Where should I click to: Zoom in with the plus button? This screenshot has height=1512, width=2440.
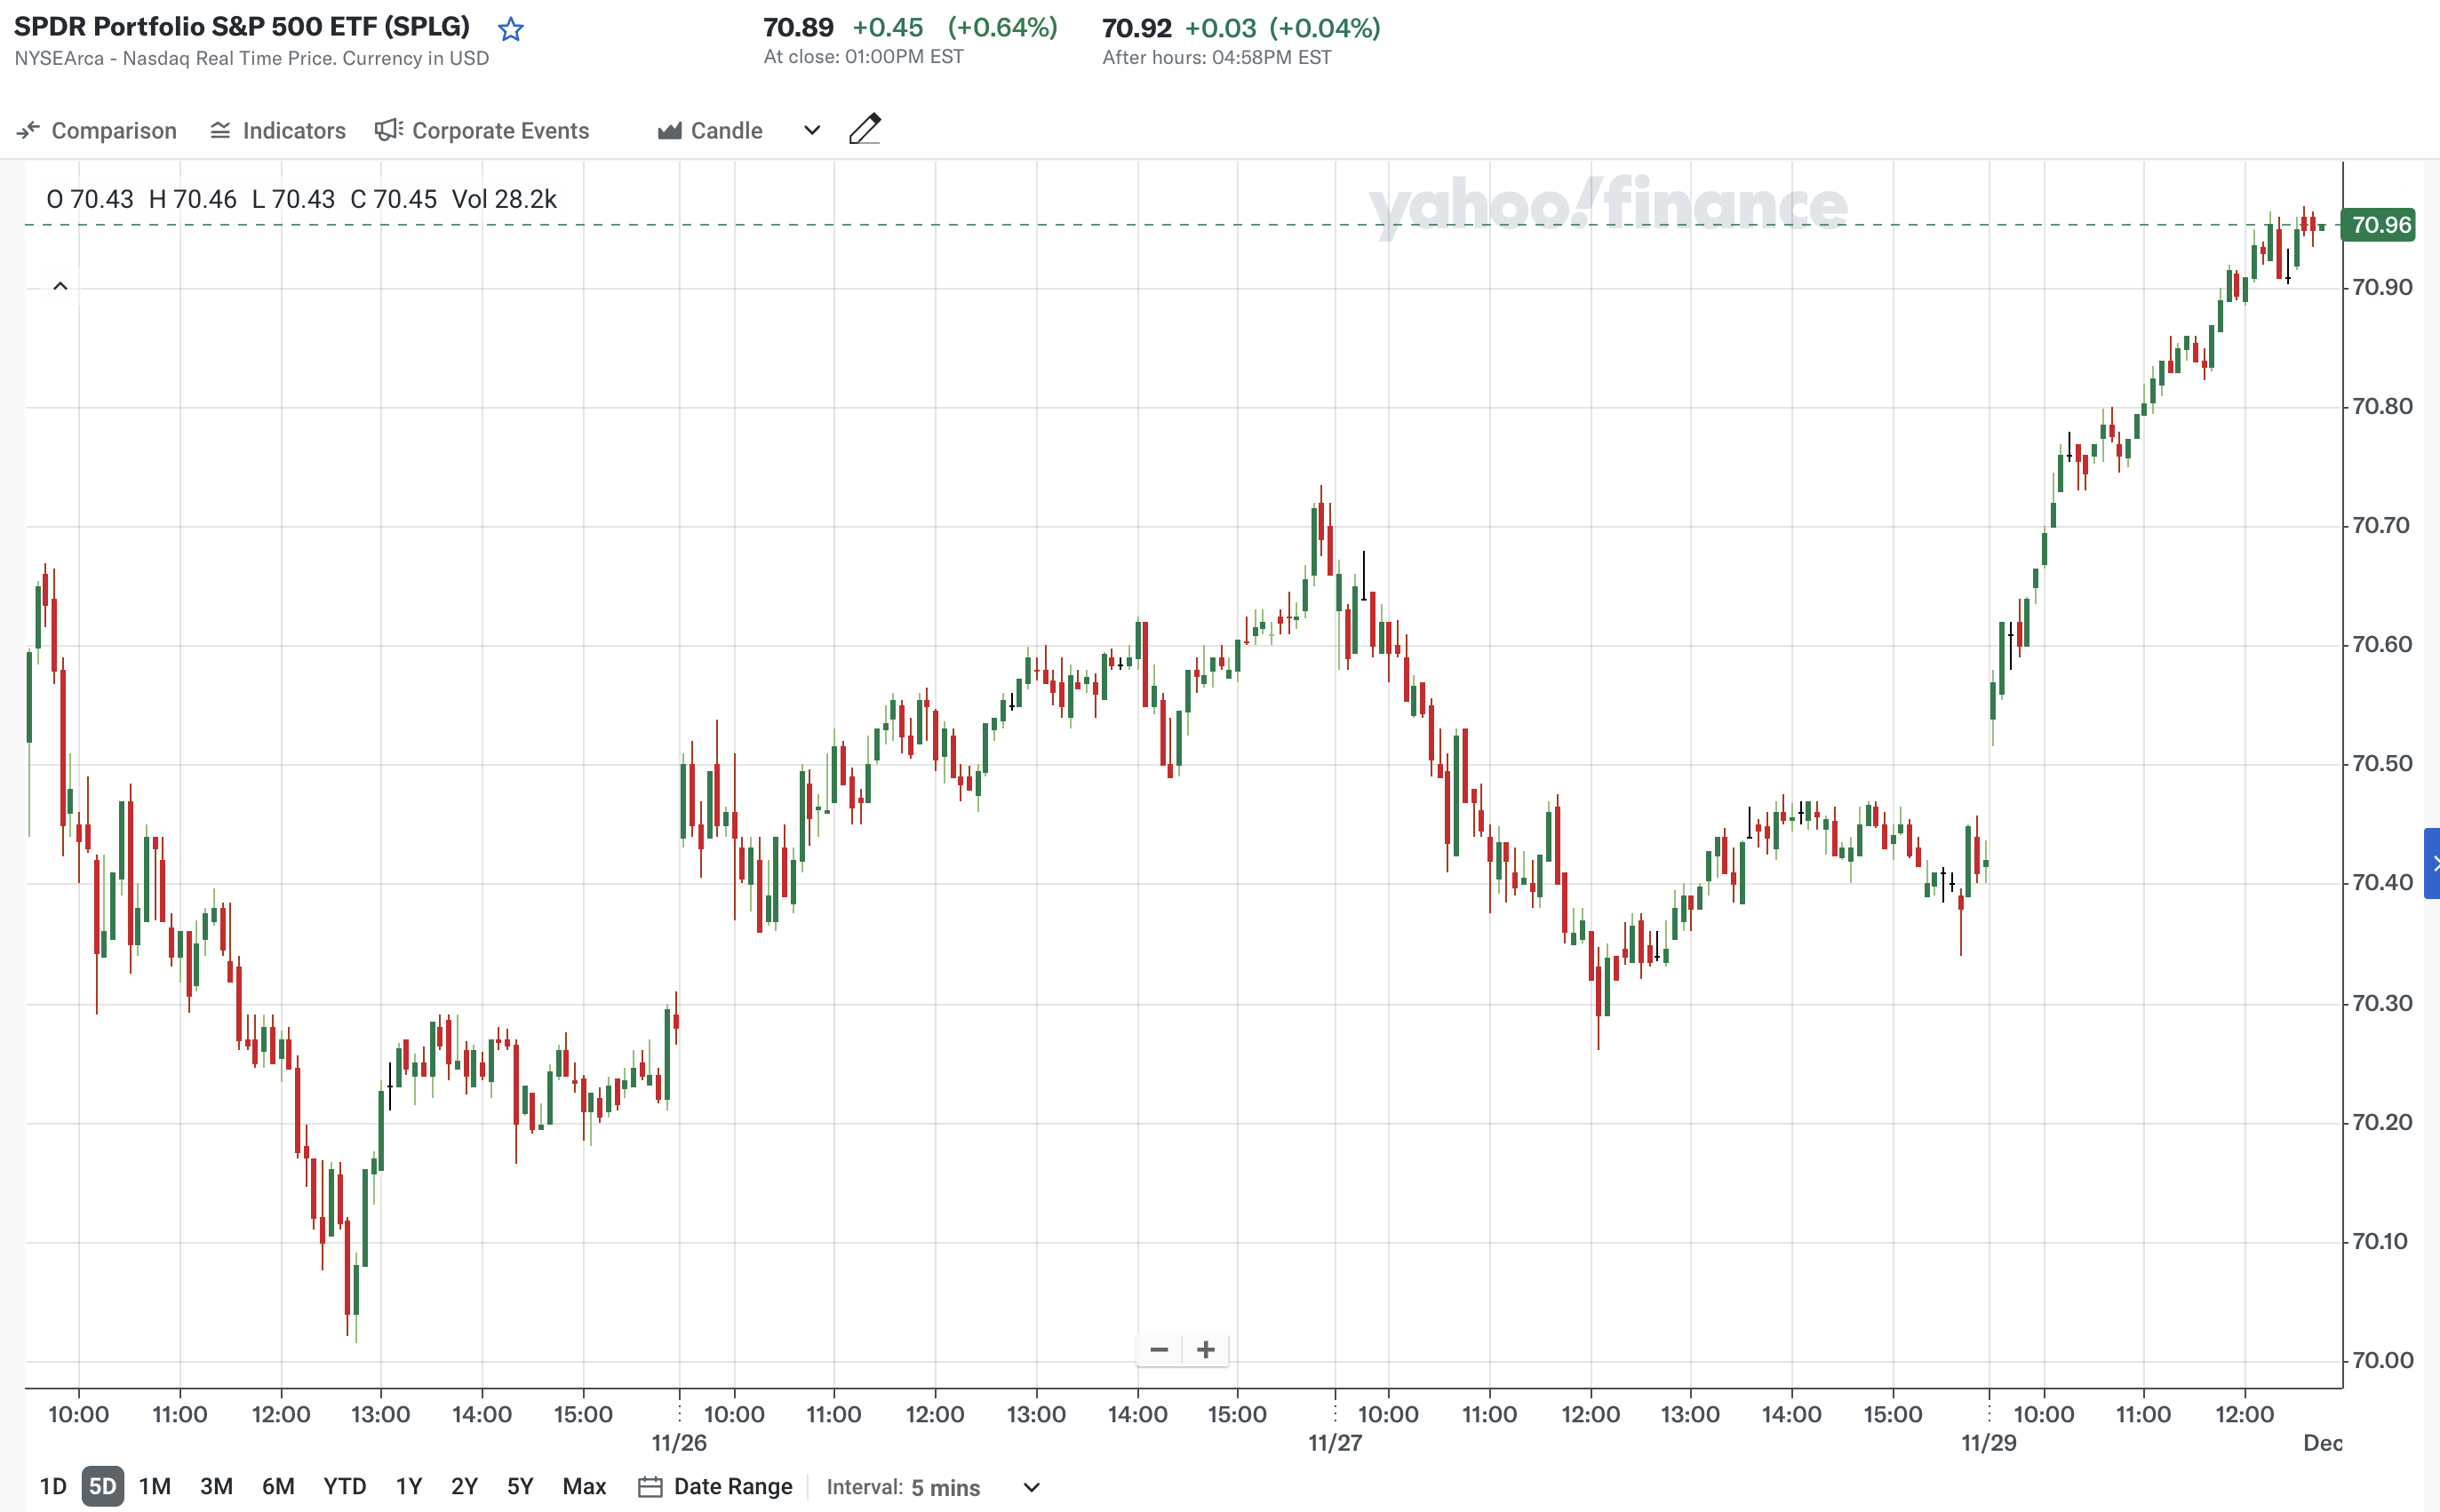coord(1206,1350)
